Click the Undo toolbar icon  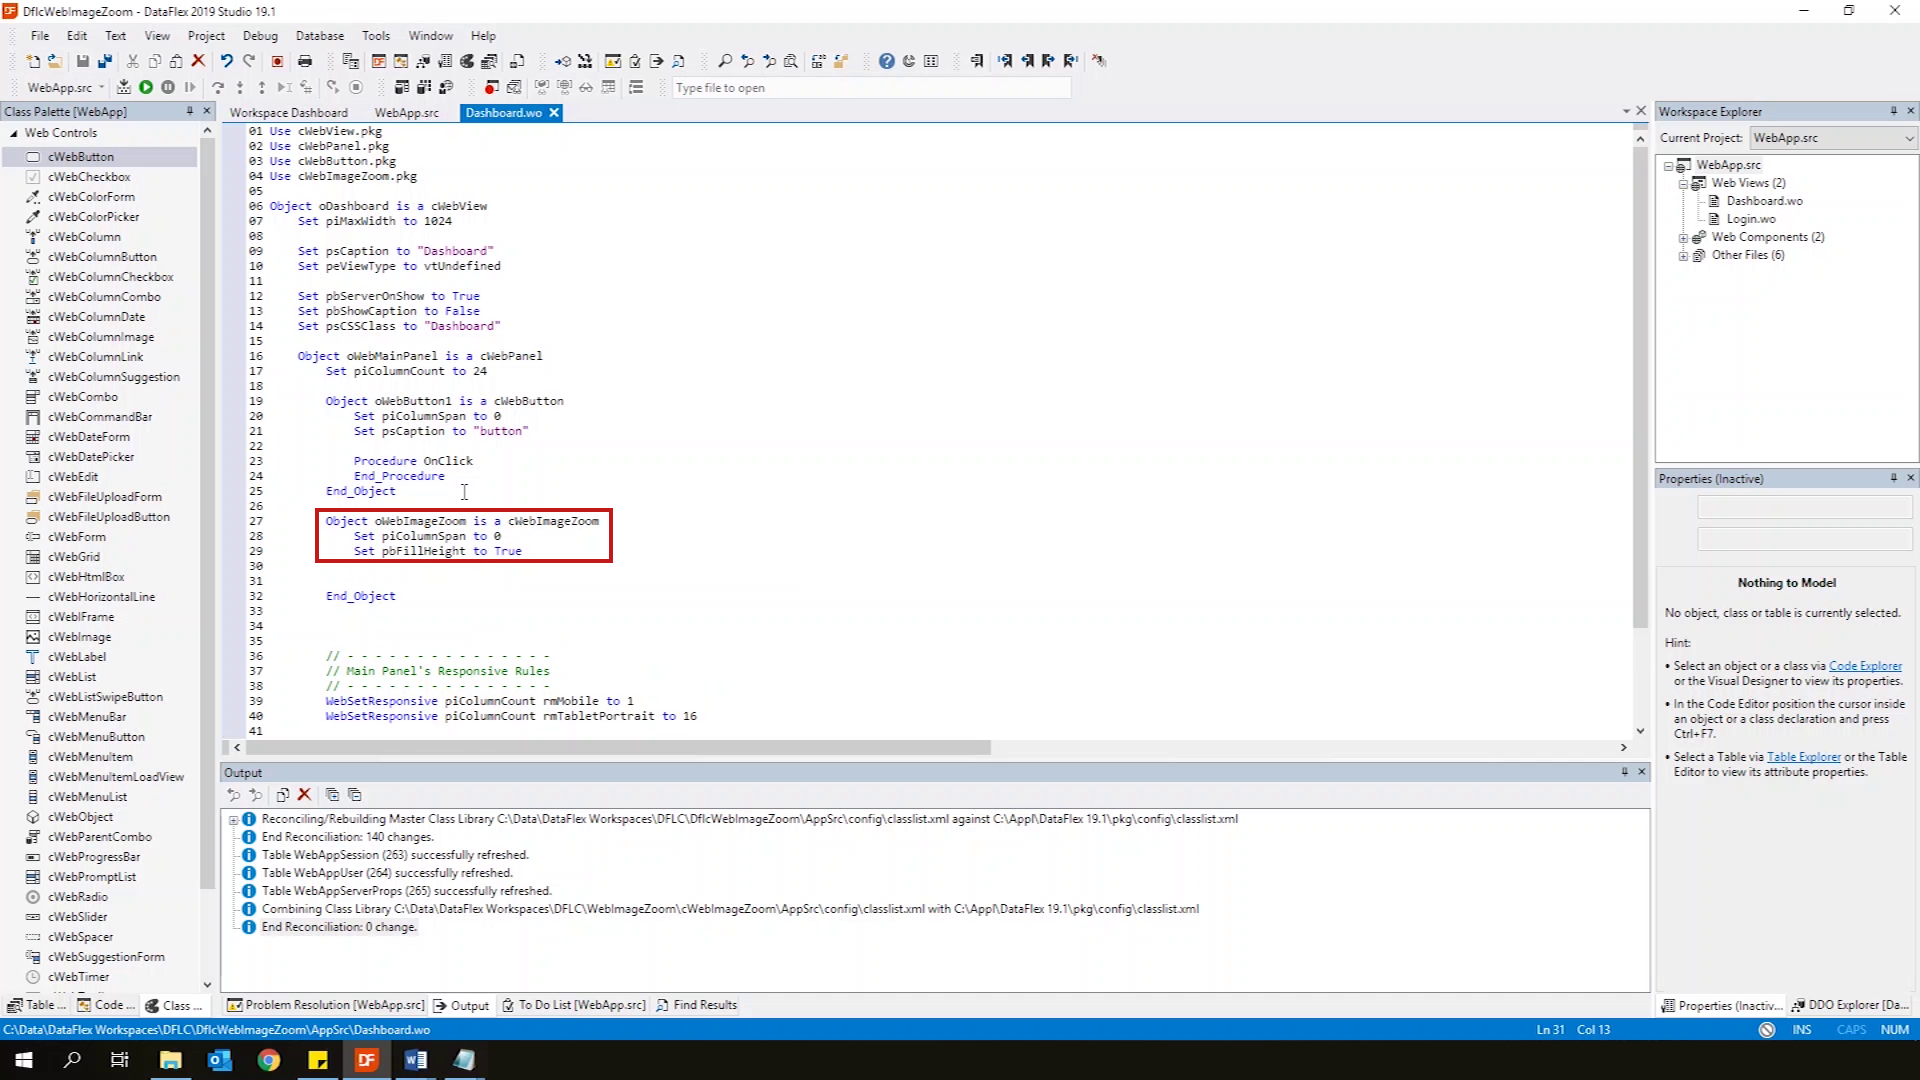point(227,61)
